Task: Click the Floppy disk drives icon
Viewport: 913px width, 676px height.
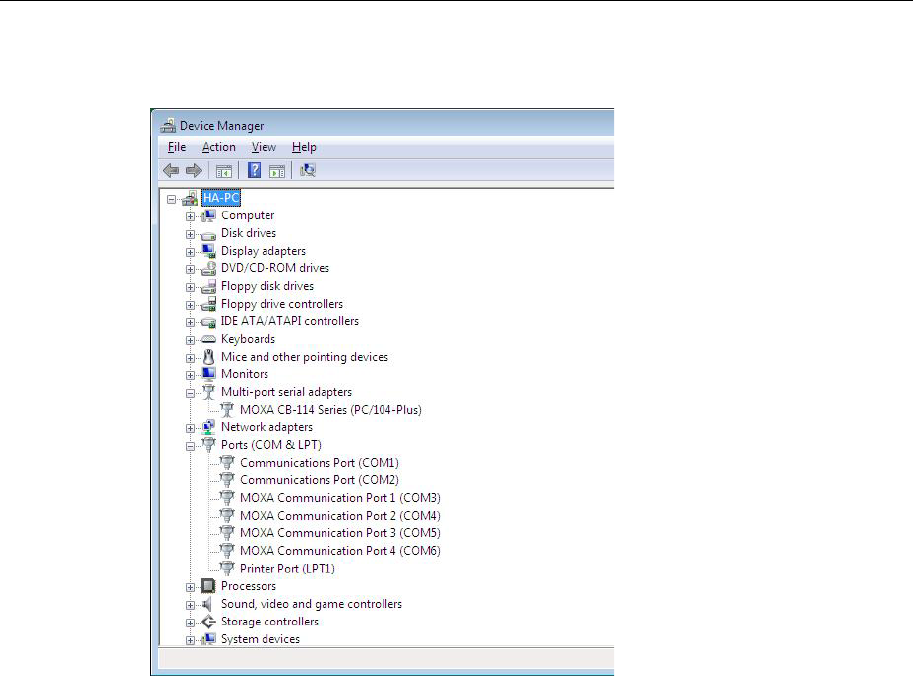Action: click(x=208, y=286)
